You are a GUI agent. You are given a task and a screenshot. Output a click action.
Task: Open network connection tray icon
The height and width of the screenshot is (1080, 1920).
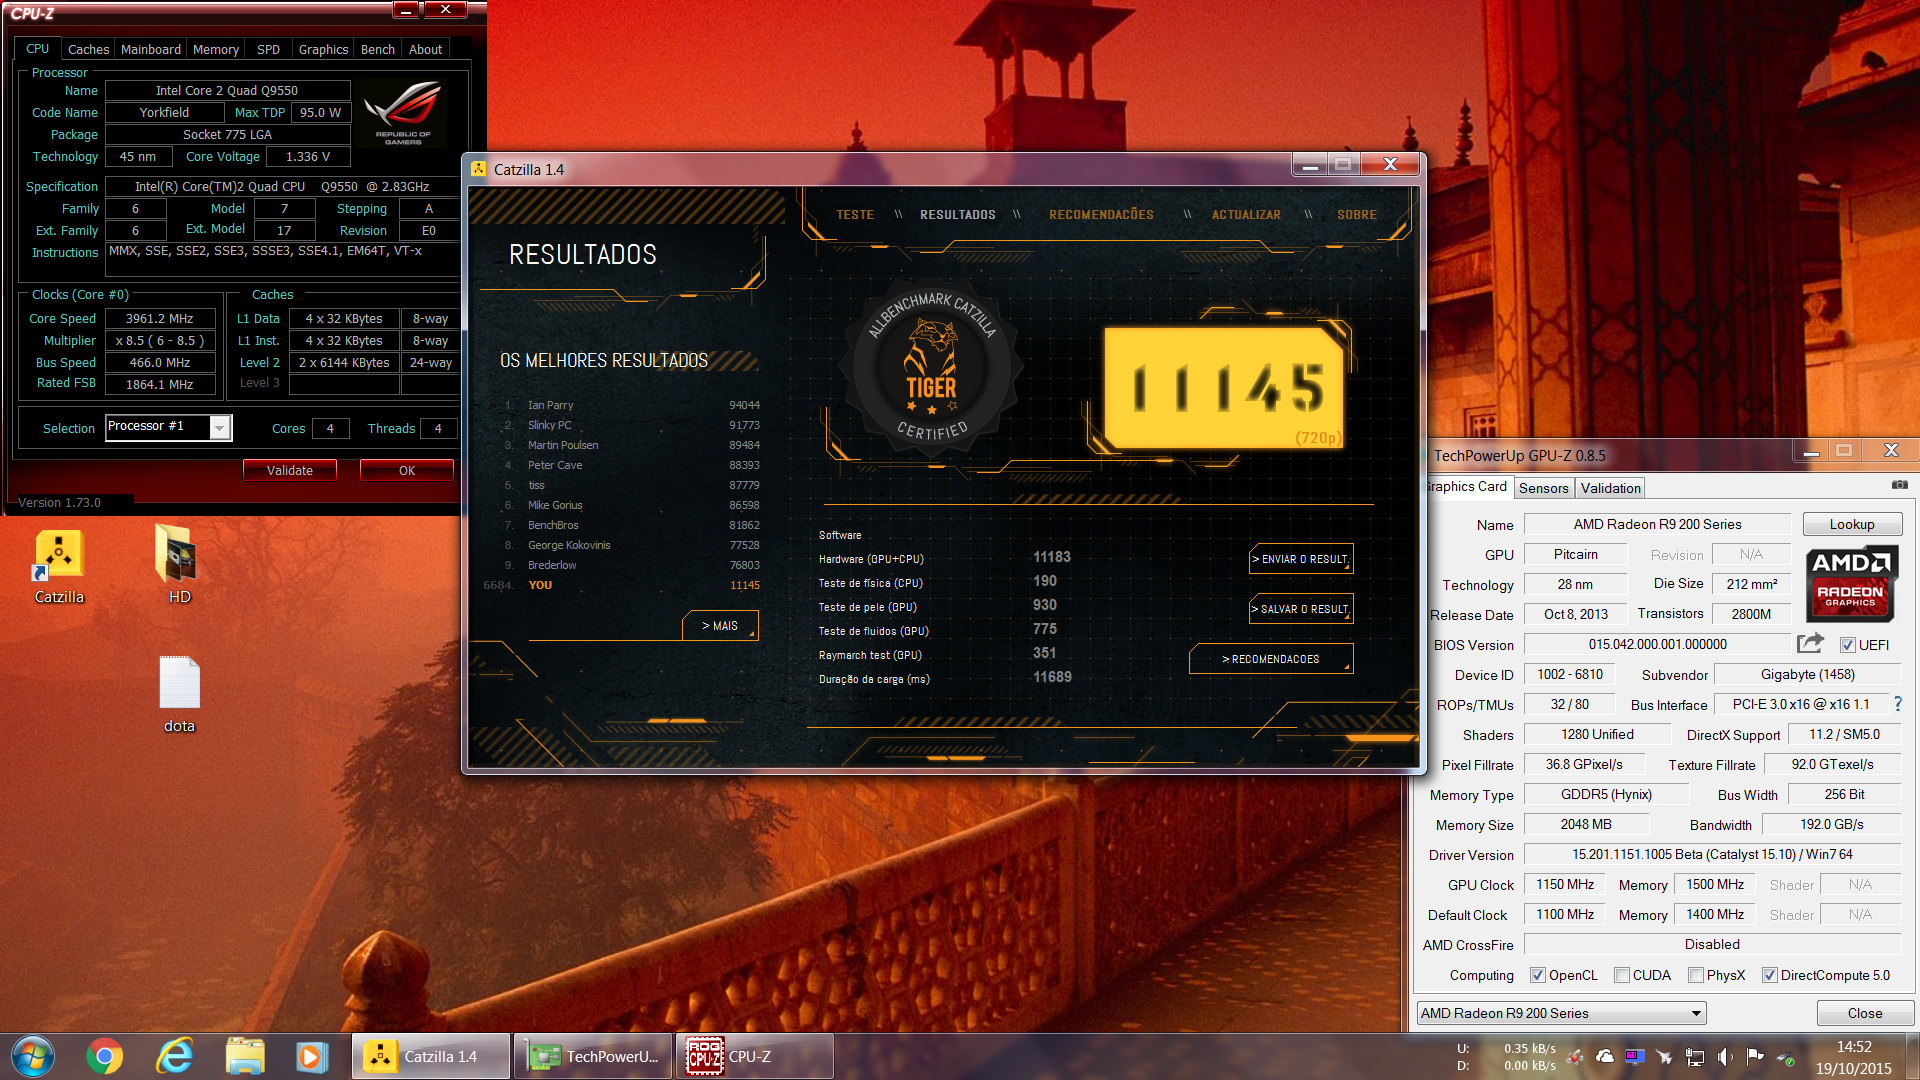pos(1695,1056)
